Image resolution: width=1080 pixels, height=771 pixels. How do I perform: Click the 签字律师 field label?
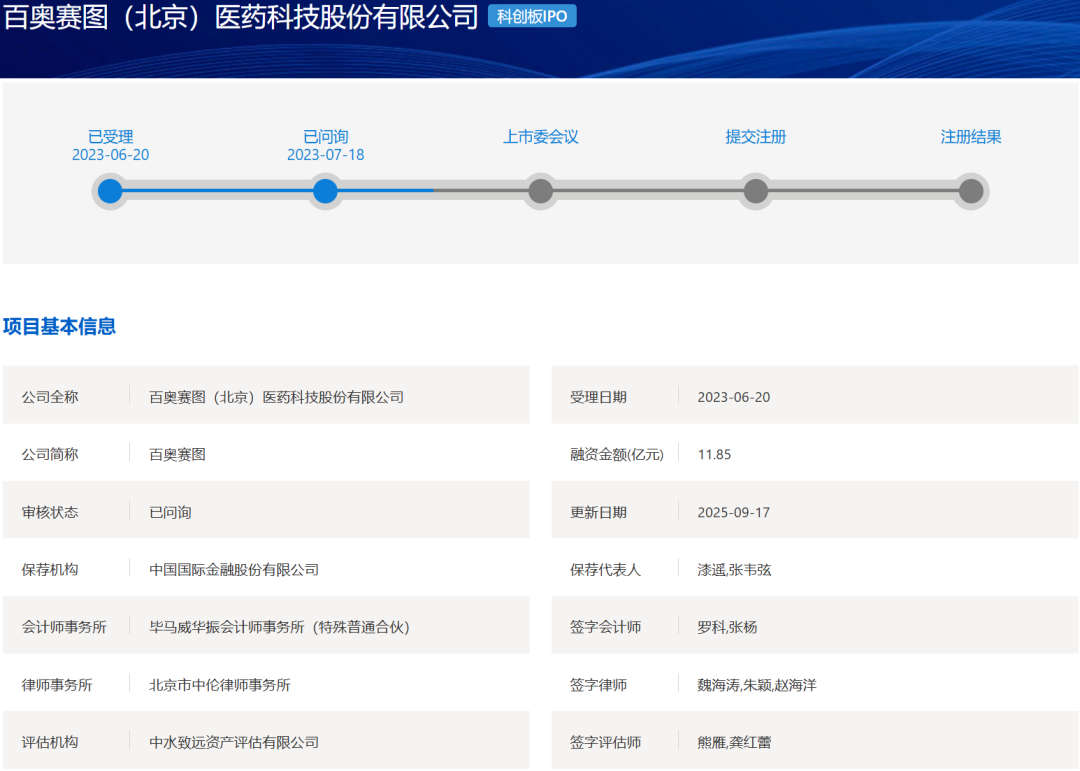pyautogui.click(x=598, y=684)
